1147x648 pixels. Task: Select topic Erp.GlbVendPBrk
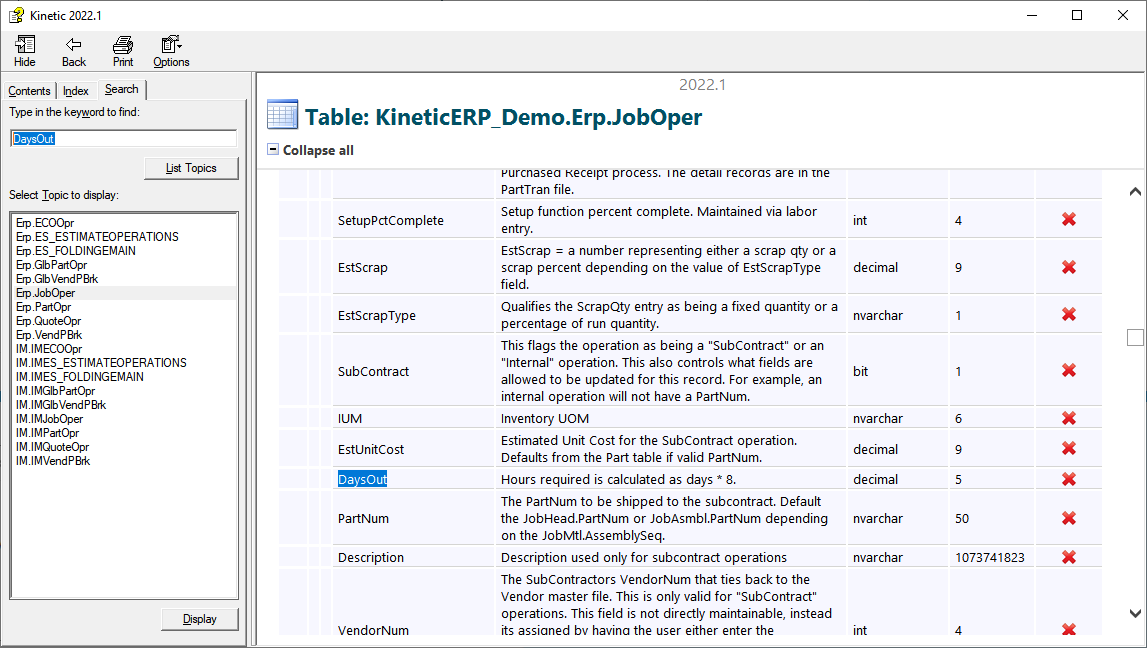pyautogui.click(x=57, y=279)
